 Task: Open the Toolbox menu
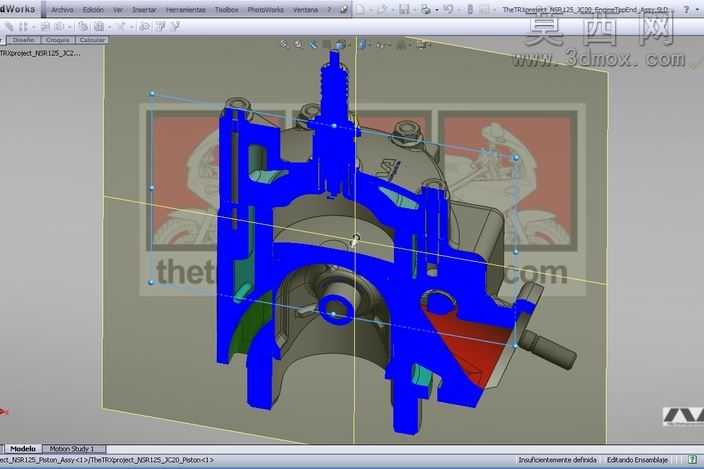(x=227, y=9)
